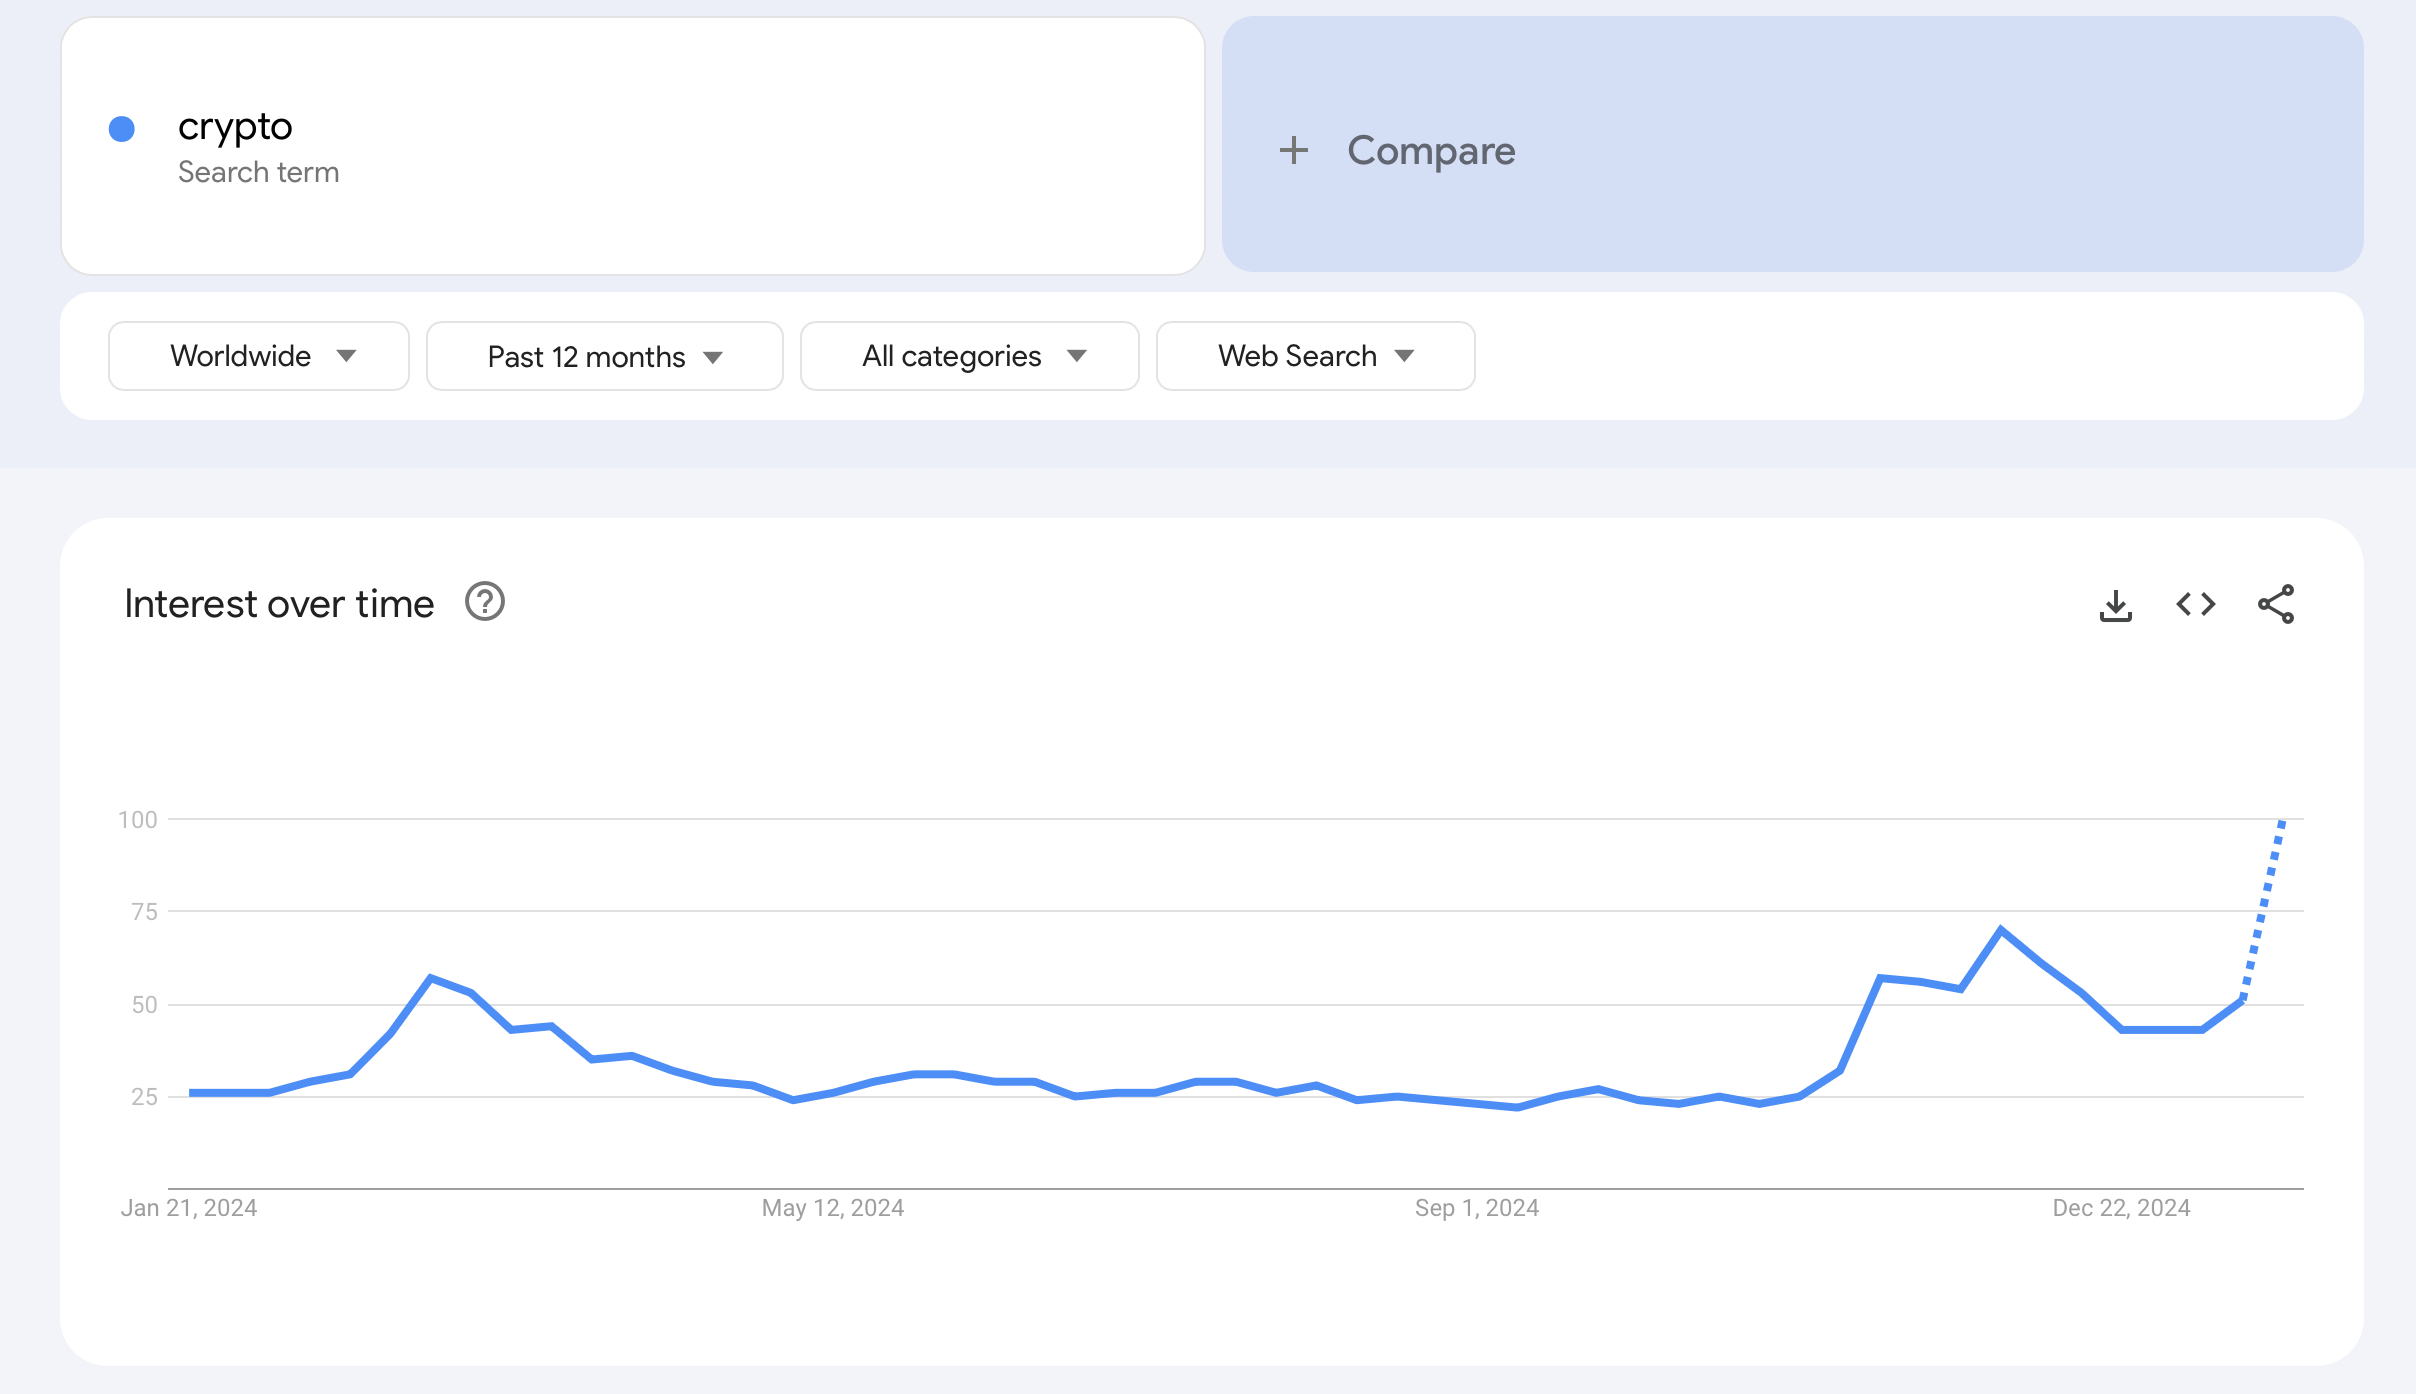This screenshot has height=1394, width=2416.
Task: Open the All categories dropdown
Action: (x=969, y=356)
